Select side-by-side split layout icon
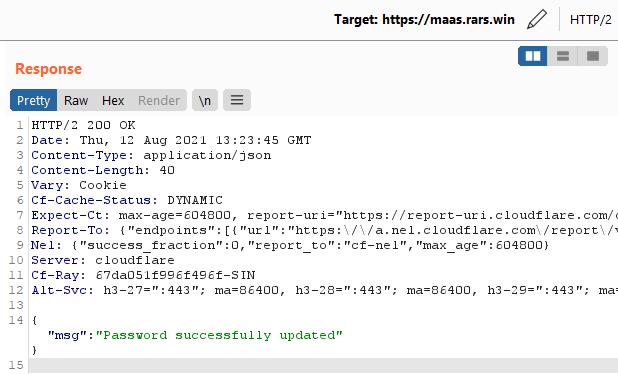 click(x=532, y=56)
